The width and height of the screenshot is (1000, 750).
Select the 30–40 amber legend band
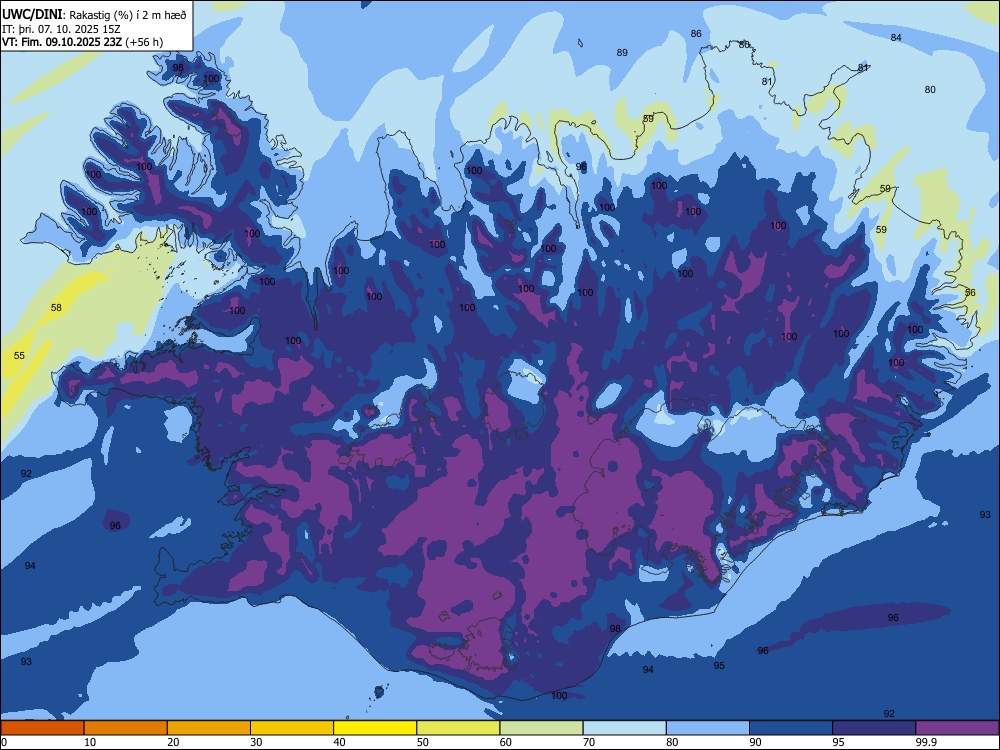click(292, 728)
